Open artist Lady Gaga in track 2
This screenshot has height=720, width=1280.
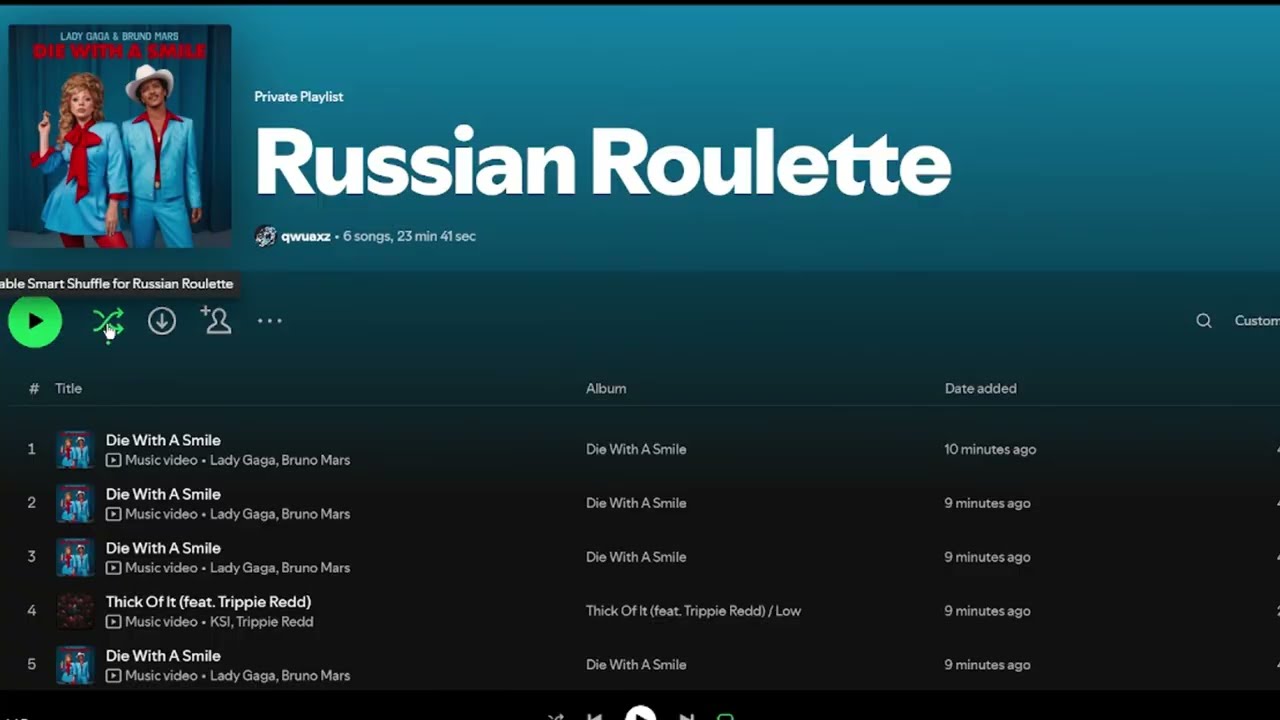241,514
